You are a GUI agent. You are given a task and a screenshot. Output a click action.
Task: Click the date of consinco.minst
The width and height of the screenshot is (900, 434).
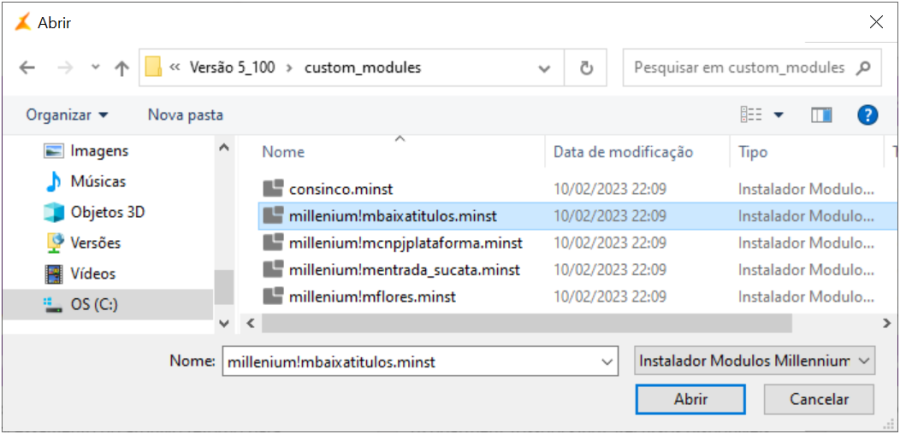[610, 189]
